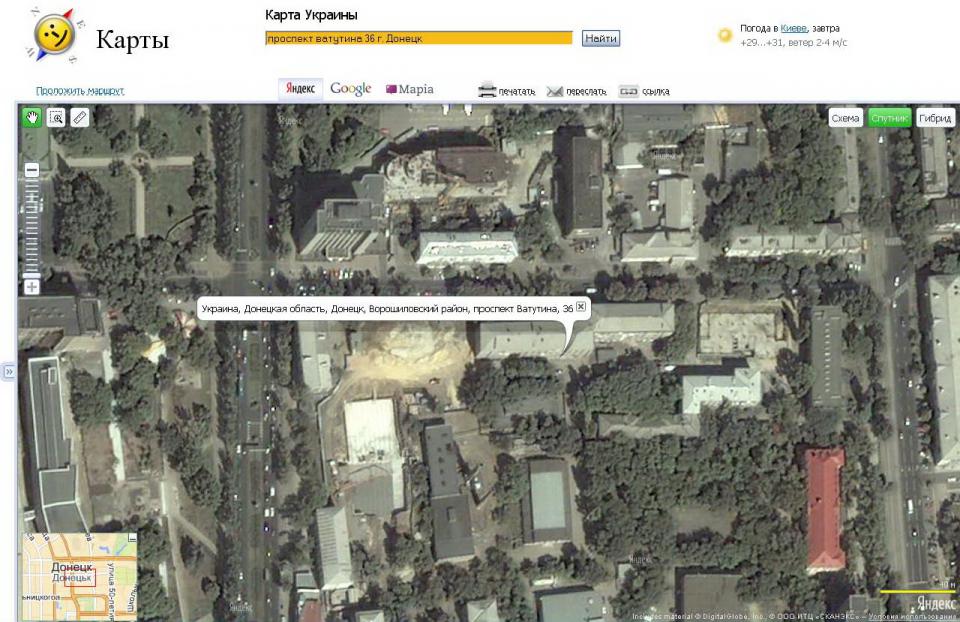
Task: Click the smiley compass logo
Action: pos(53,36)
